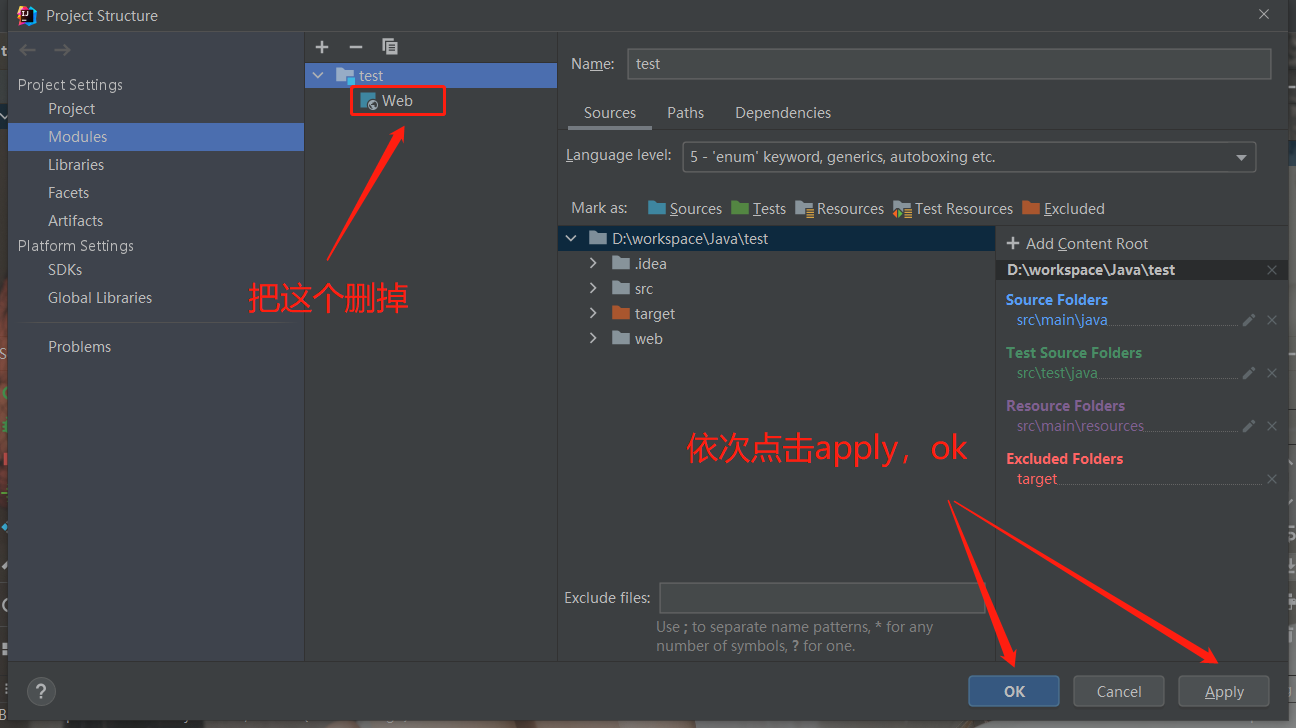Add a new module using the plus icon
Image resolution: width=1296 pixels, height=728 pixels.
pos(321,46)
